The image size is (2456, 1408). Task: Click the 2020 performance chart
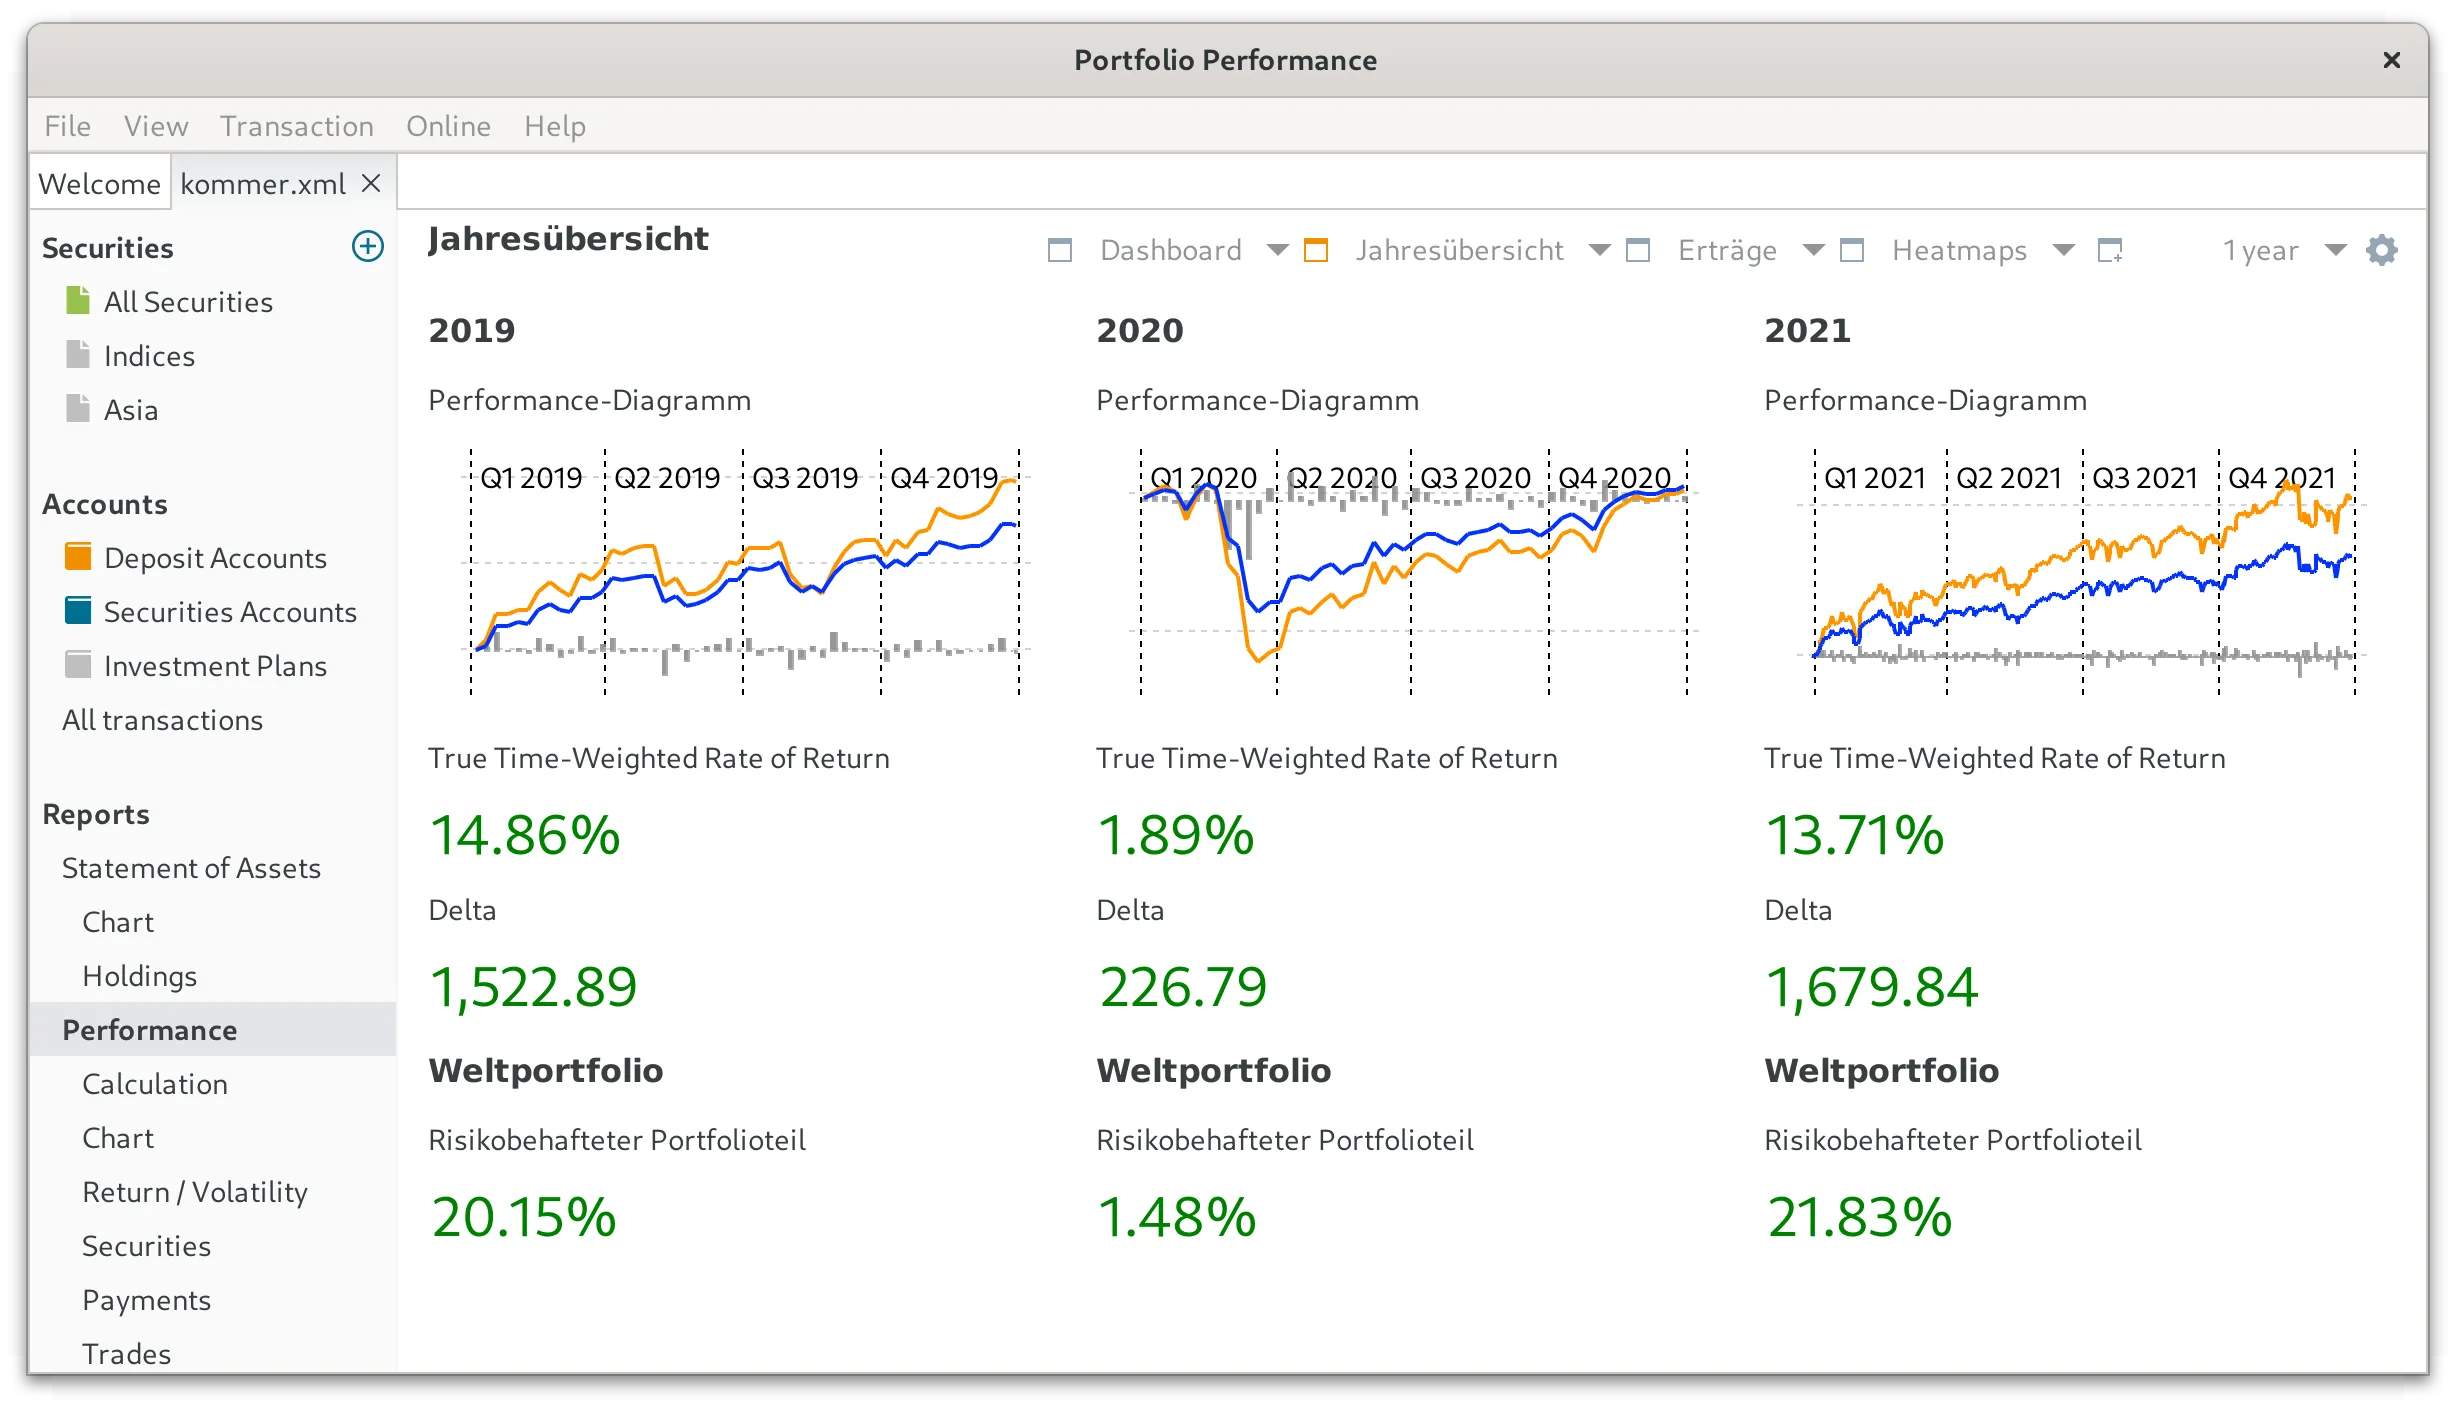[x=1414, y=572]
